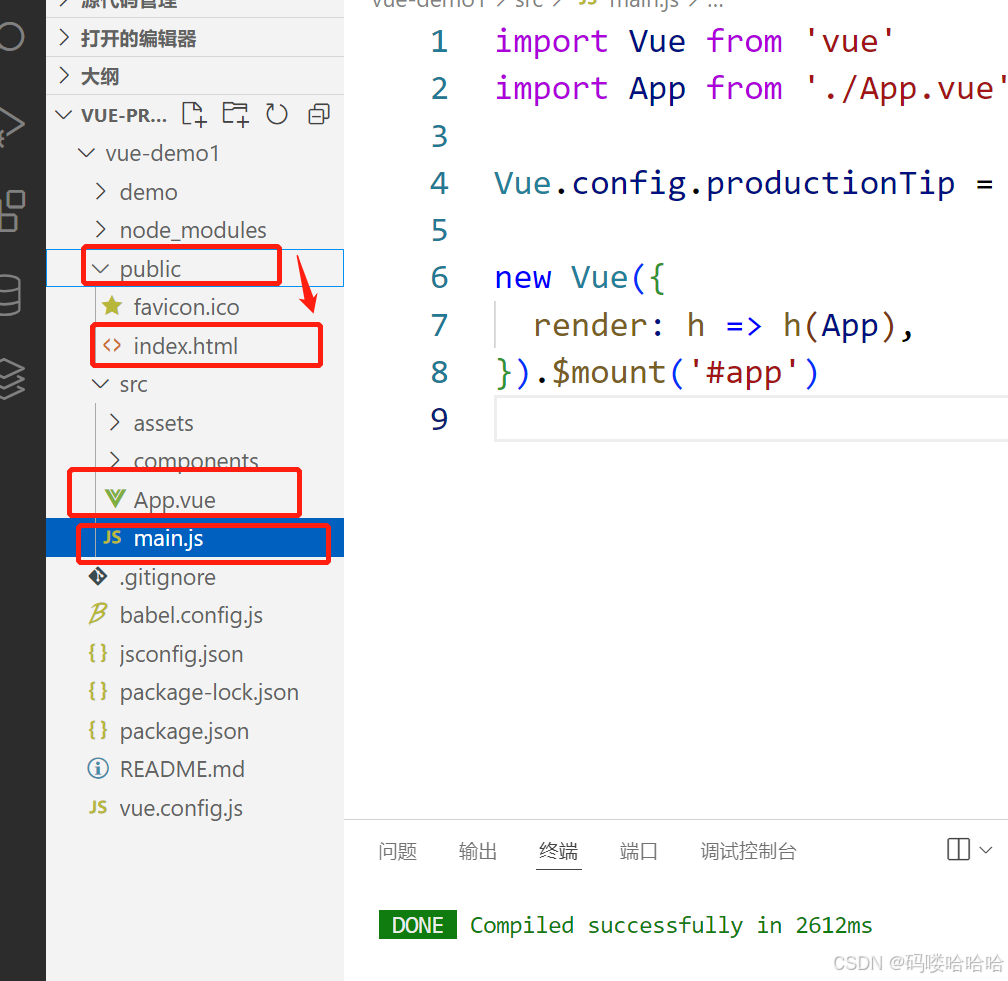Click the star icon beside favicon.ico

[113, 307]
